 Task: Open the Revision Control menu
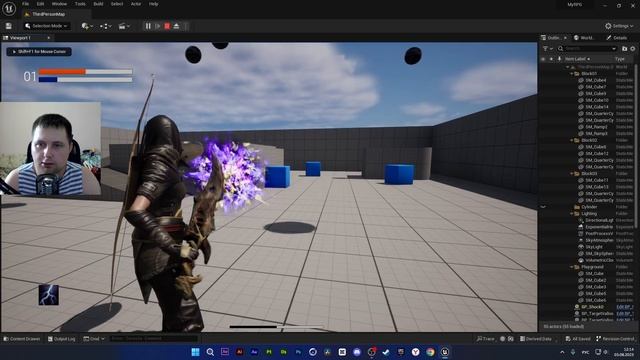616,339
